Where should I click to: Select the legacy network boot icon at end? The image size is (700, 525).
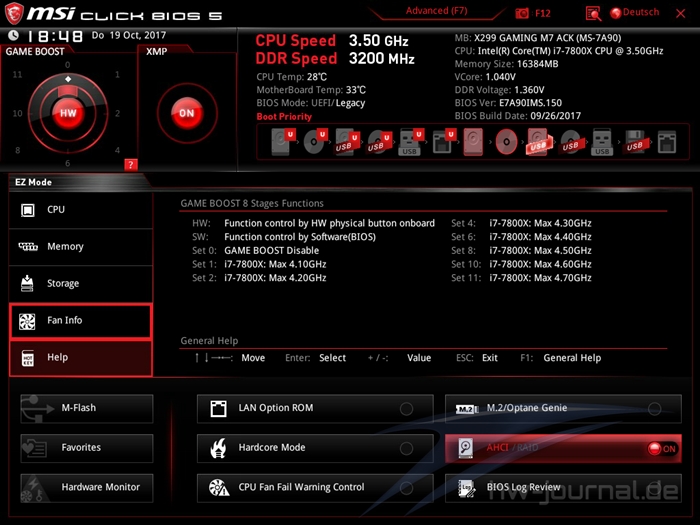click(667, 142)
